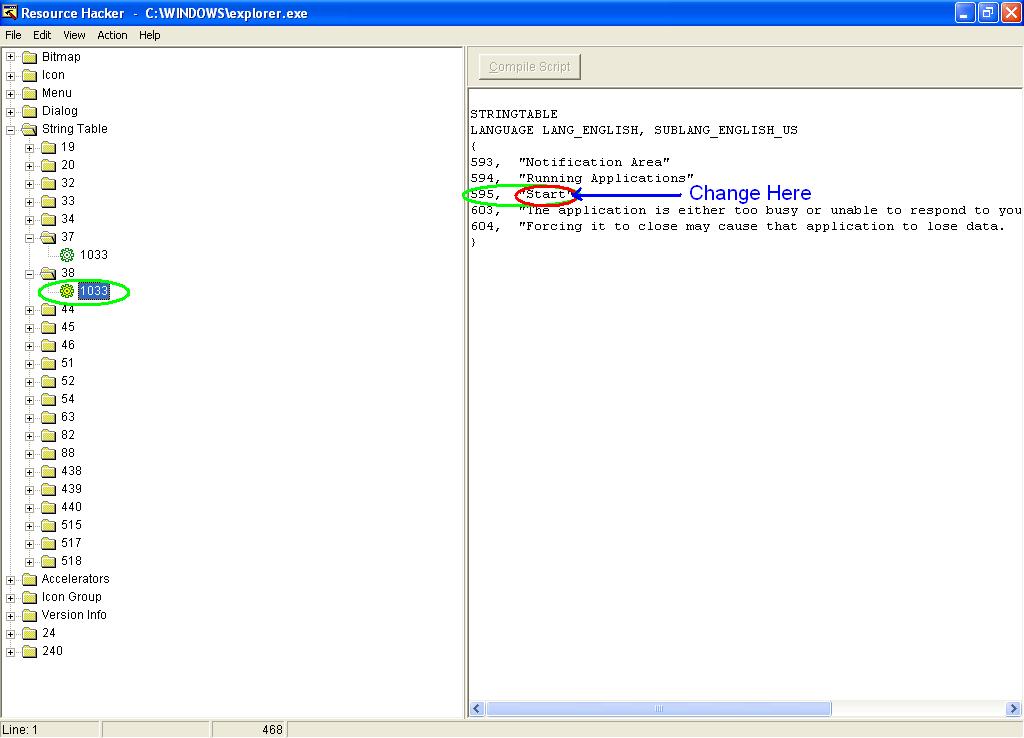The width and height of the screenshot is (1024, 738).
Task: Open the Edit menu
Action: pyautogui.click(x=42, y=35)
